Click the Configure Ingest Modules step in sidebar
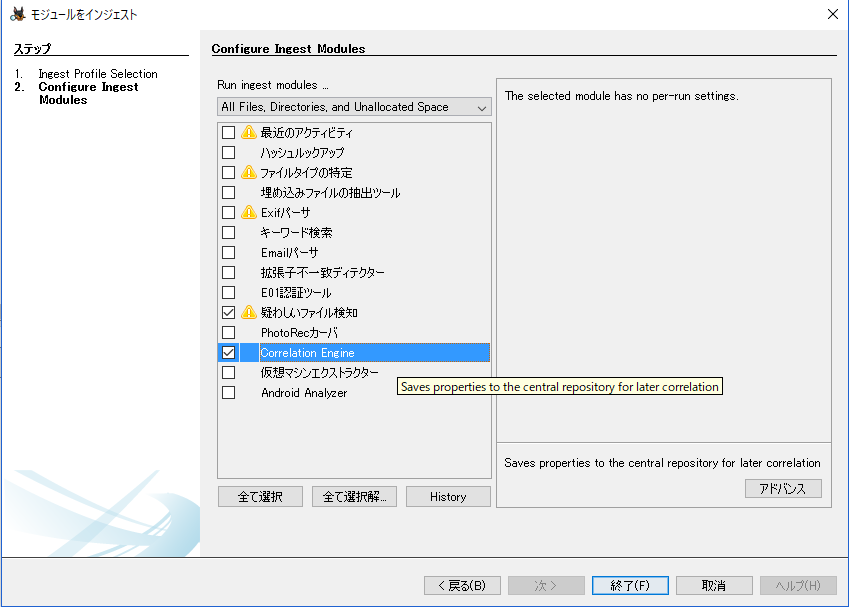Image resolution: width=849 pixels, height=607 pixels. [x=88, y=93]
